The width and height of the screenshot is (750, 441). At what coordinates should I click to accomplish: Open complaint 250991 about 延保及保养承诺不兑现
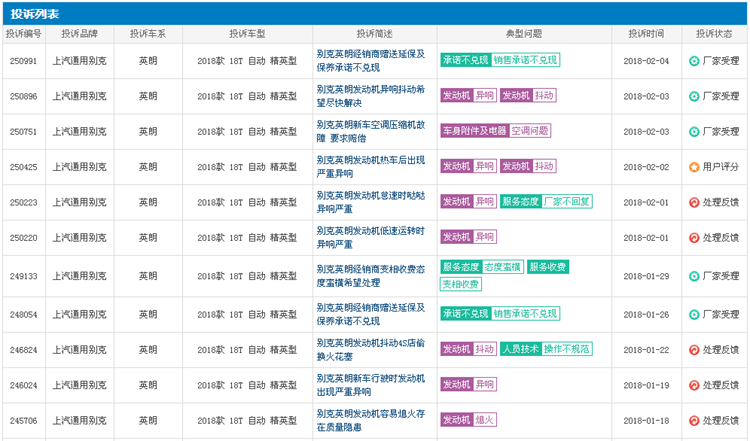371,61
